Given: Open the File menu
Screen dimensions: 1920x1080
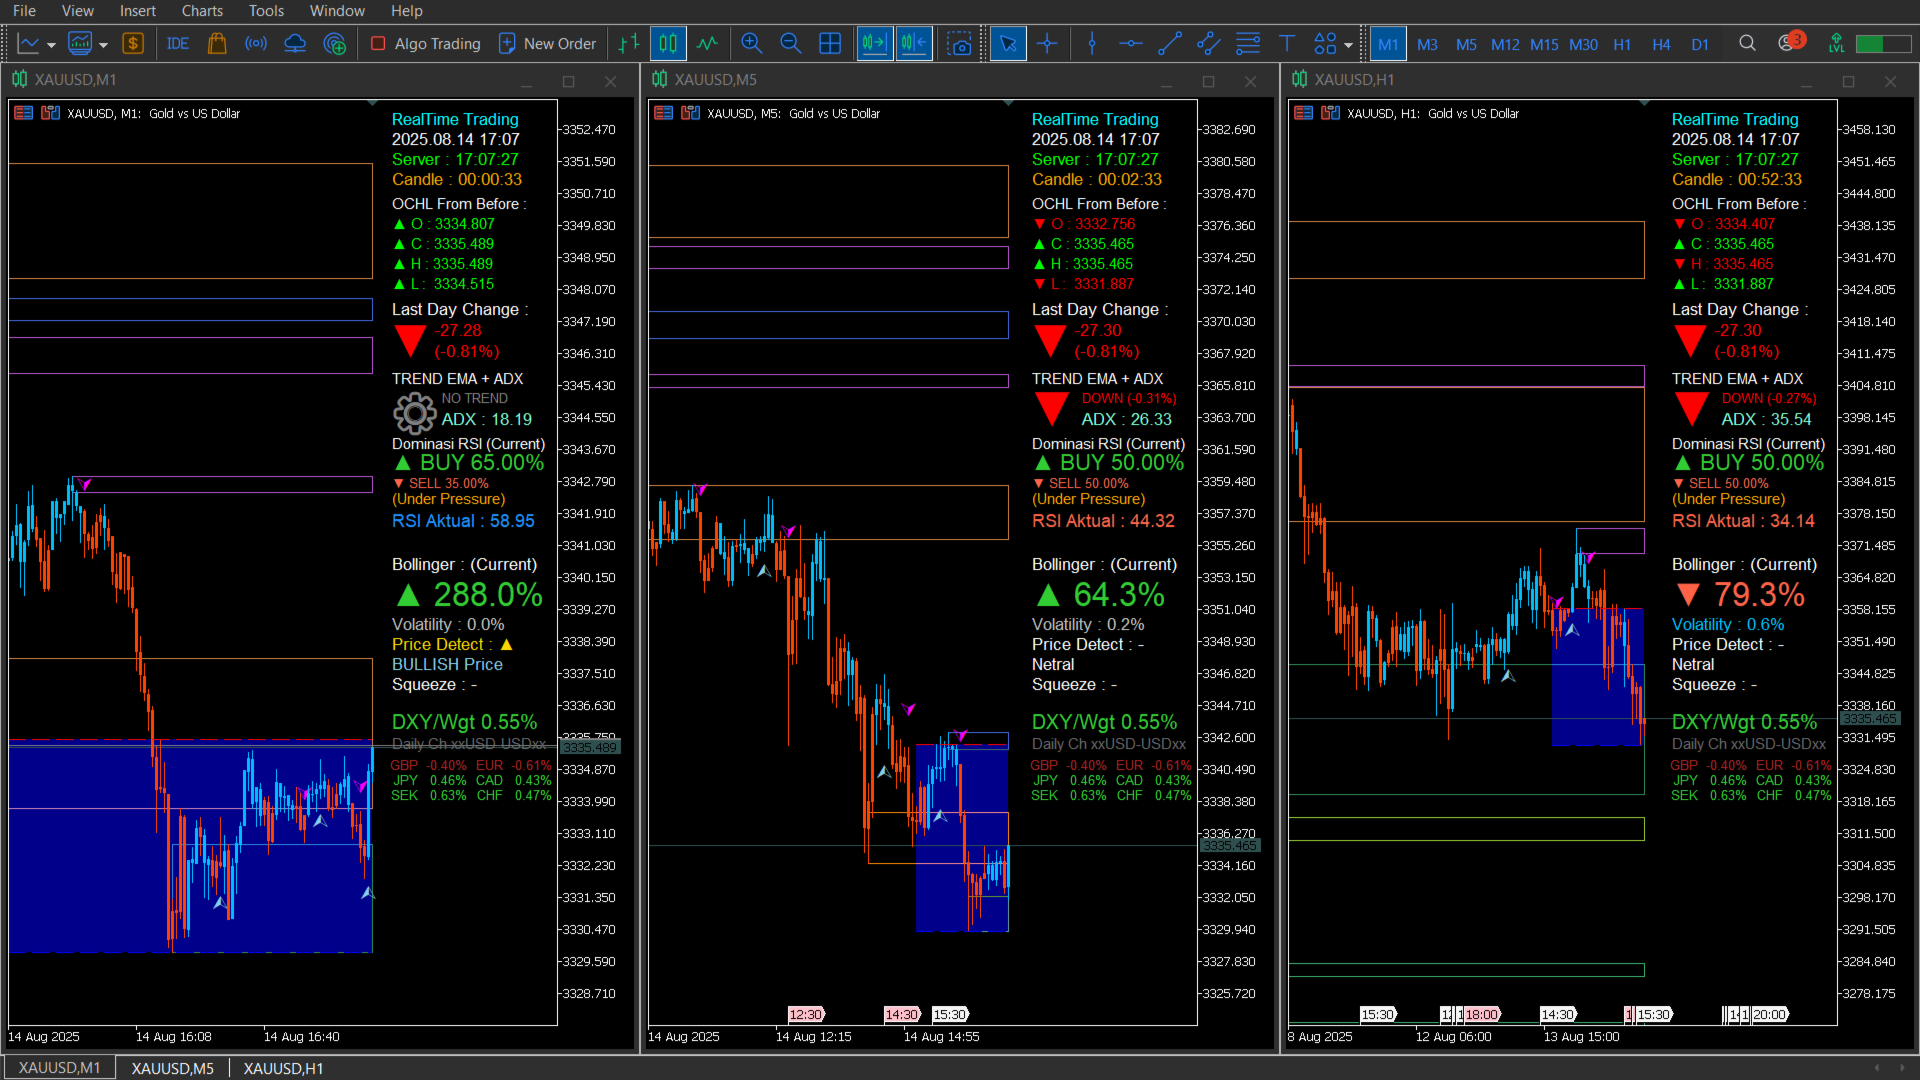Looking at the screenshot, I should [24, 11].
